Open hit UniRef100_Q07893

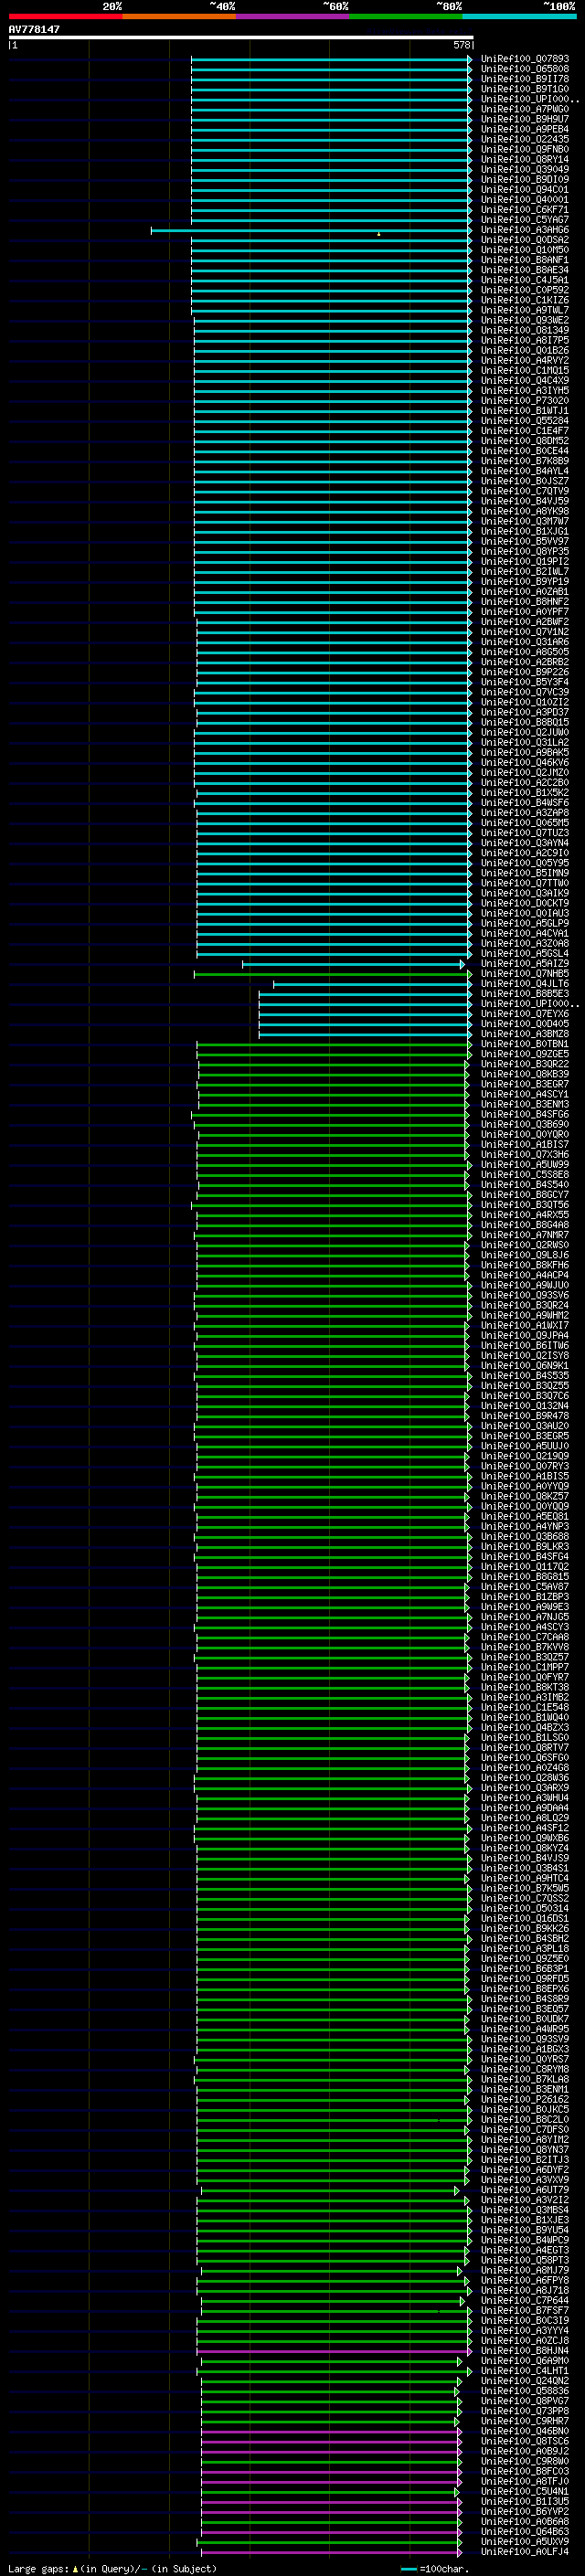click(x=525, y=59)
